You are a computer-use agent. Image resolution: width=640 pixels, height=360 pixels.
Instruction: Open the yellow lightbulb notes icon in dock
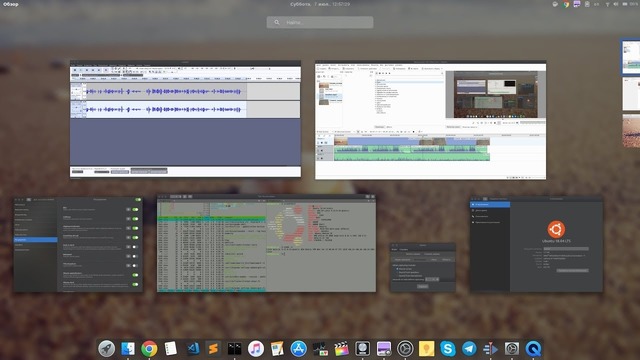tap(427, 349)
